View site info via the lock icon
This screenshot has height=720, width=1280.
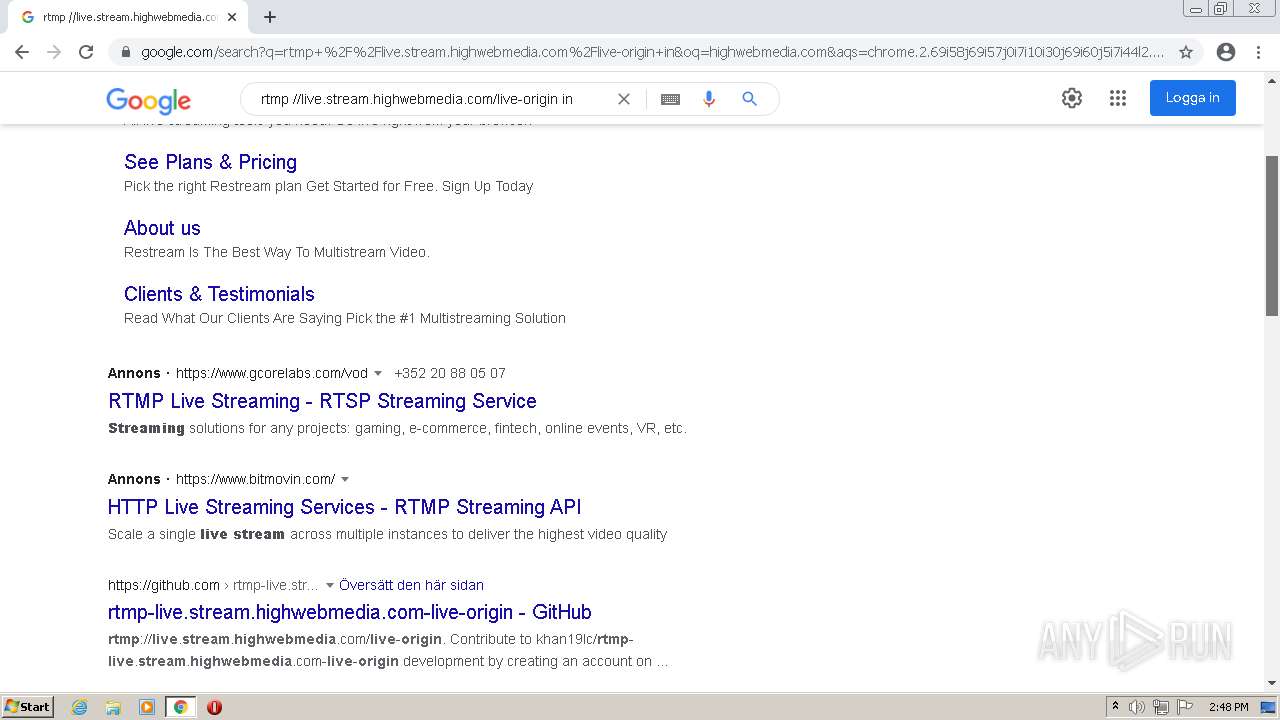(x=125, y=52)
